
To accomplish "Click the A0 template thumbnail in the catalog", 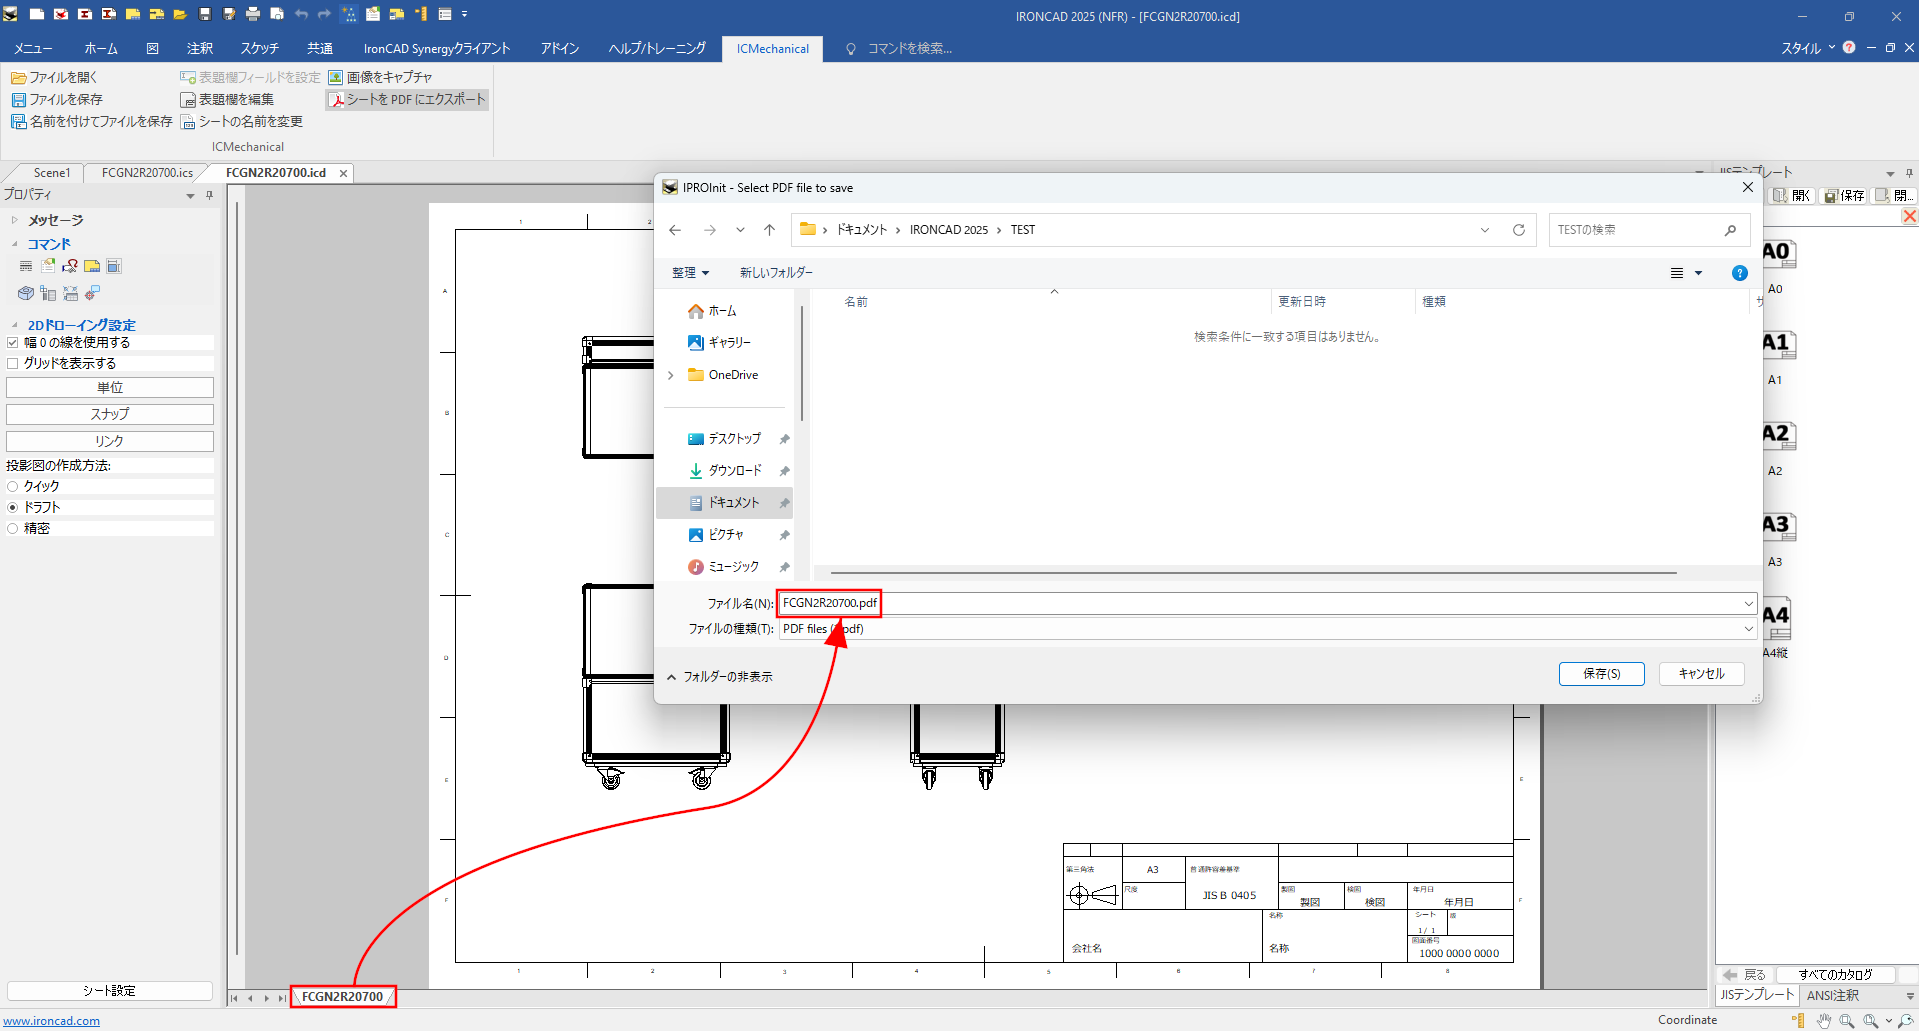I will pos(1778,253).
